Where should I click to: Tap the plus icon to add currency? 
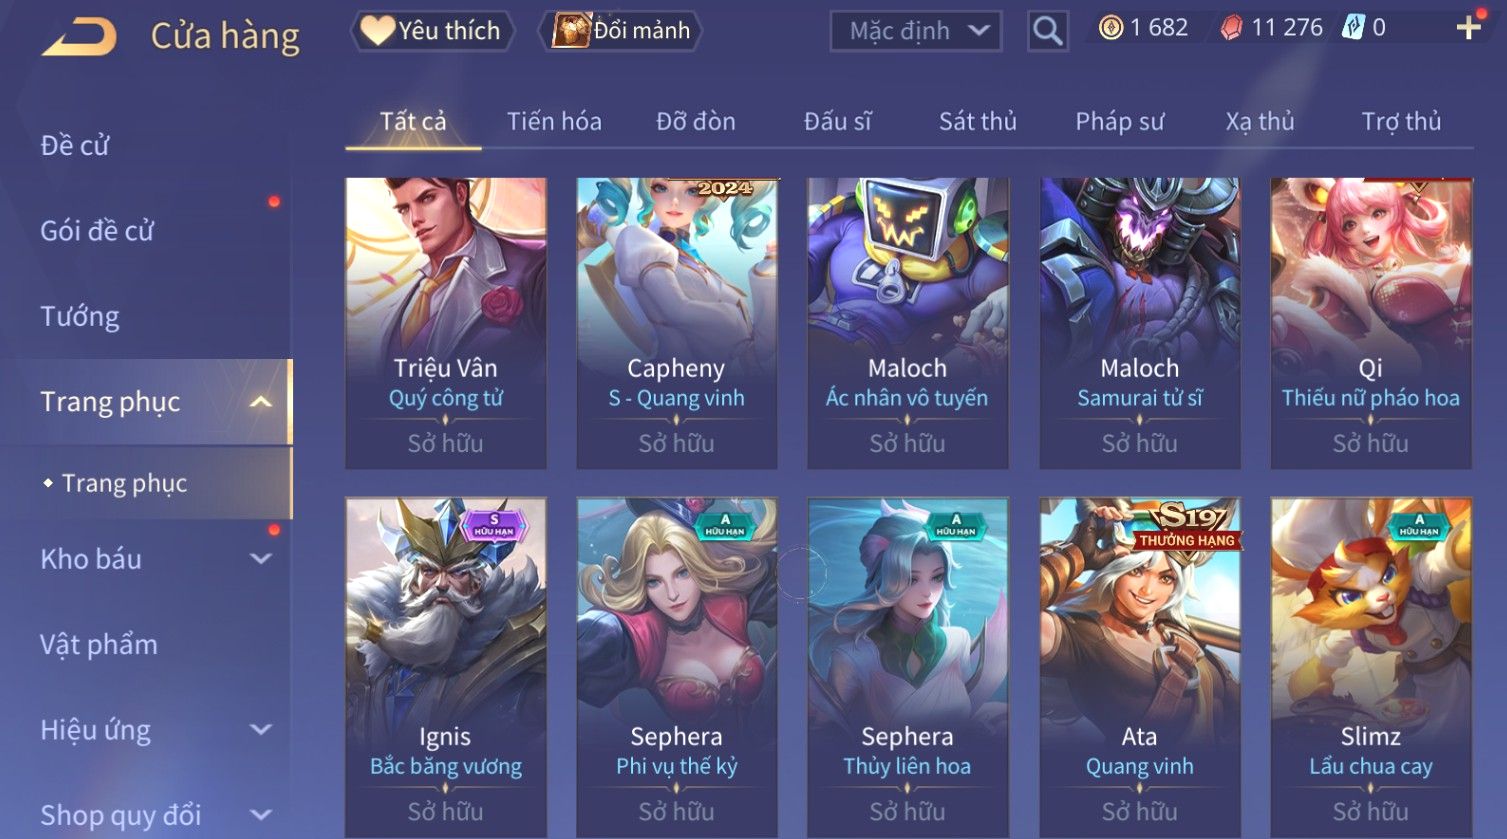pos(1467,28)
